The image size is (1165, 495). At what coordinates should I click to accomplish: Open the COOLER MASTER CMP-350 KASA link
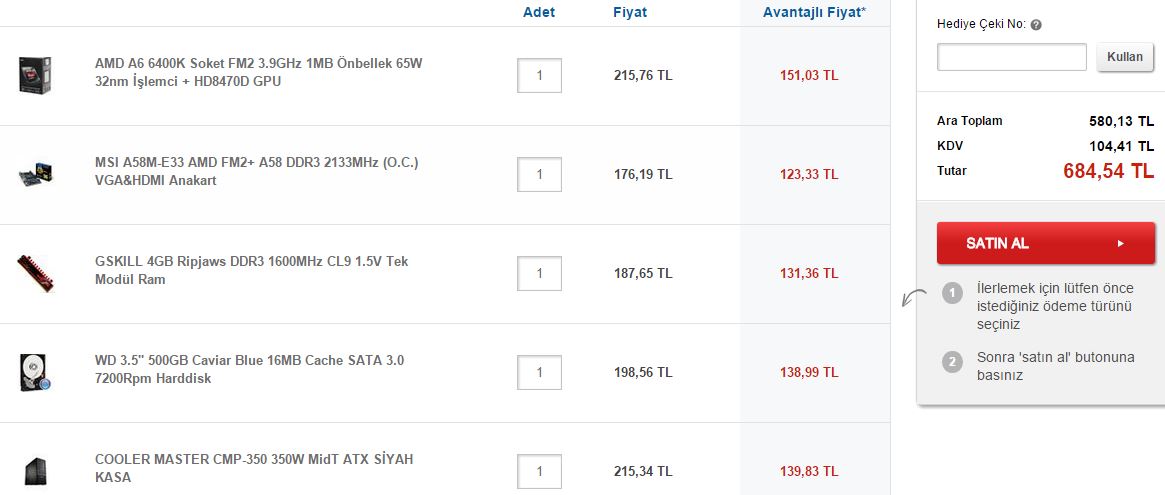pyautogui.click(x=254, y=468)
